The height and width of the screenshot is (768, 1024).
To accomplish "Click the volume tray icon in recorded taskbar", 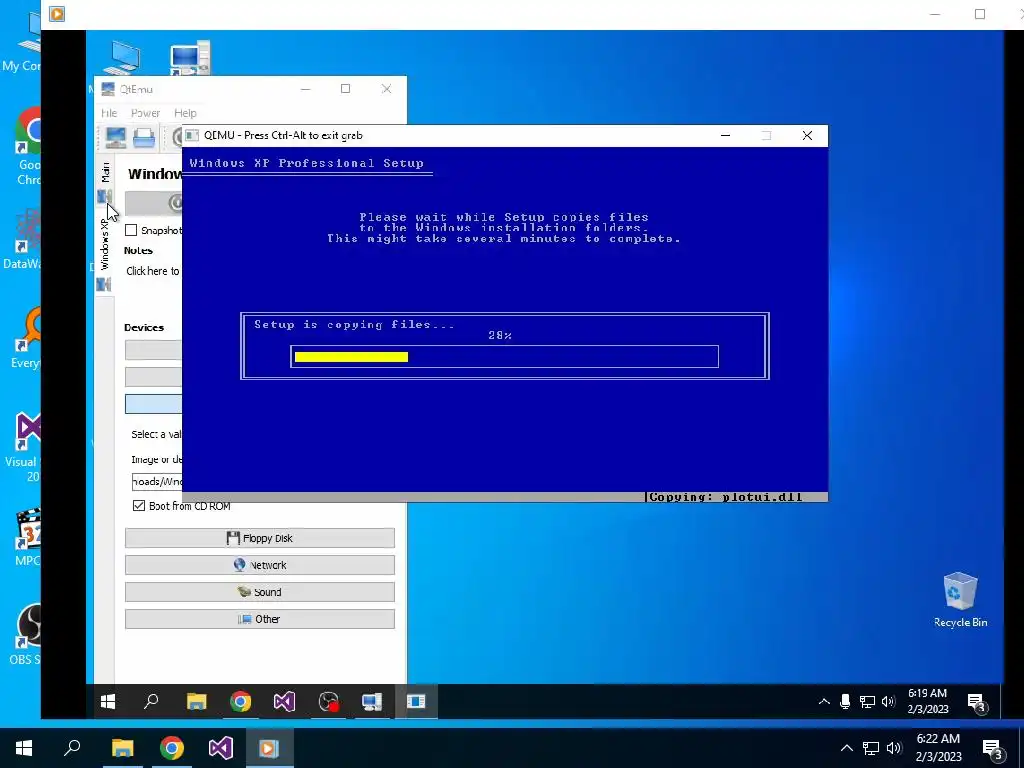I will click(x=888, y=701).
